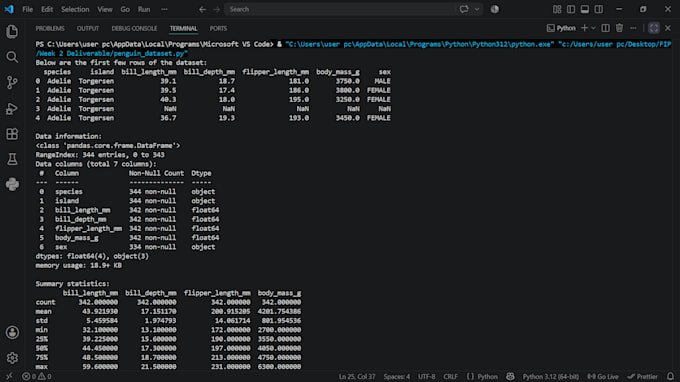
Task: Click the half-circle theme icon in title bar
Action: click(495, 9)
